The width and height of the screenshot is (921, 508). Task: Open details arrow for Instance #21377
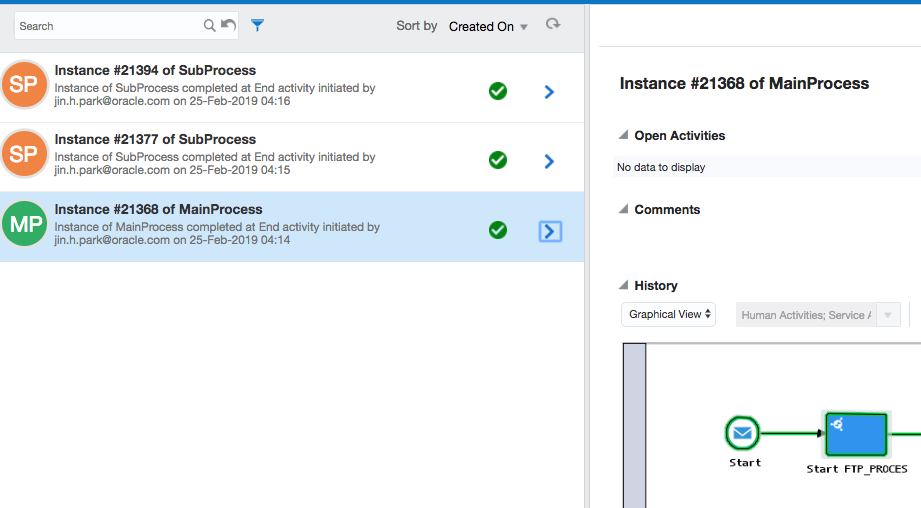coord(549,161)
